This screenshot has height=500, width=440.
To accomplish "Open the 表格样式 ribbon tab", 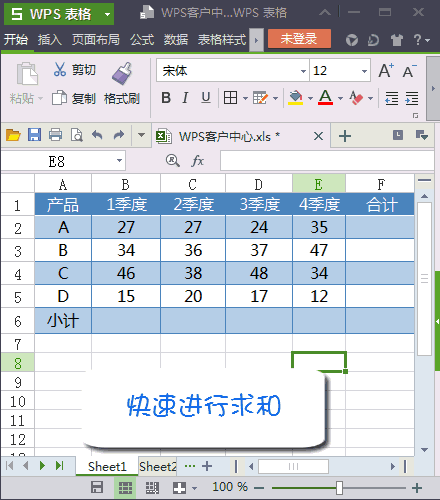I will click(x=222, y=40).
